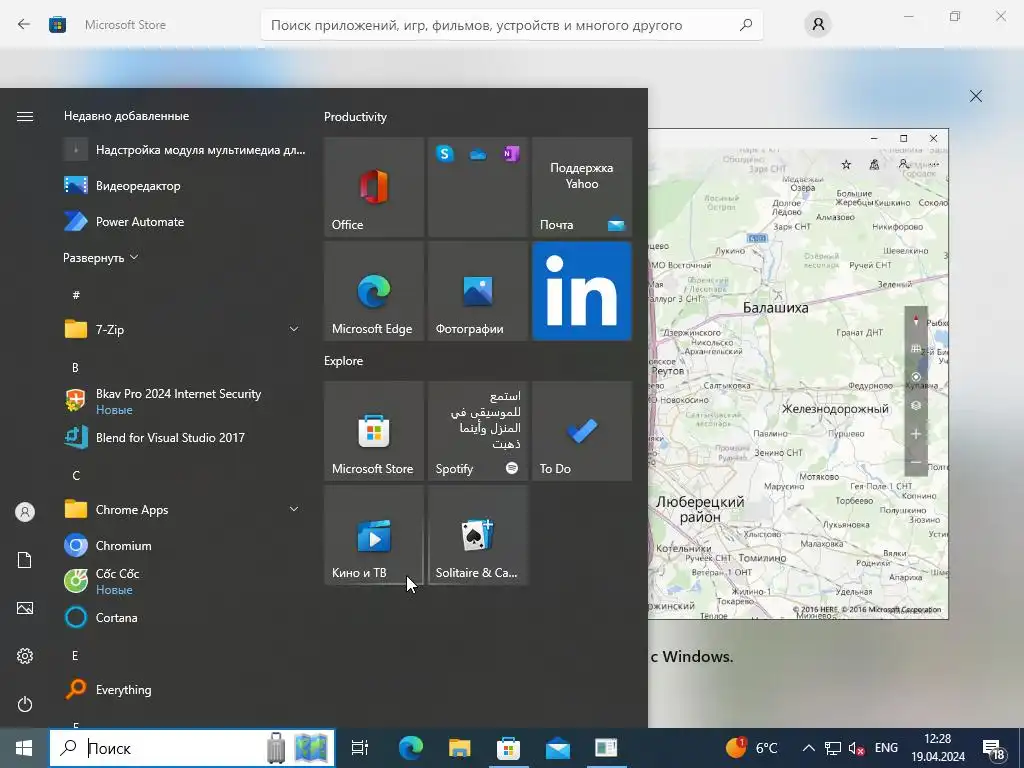The image size is (1024, 768).
Task: Open Task View on taskbar
Action: point(360,748)
